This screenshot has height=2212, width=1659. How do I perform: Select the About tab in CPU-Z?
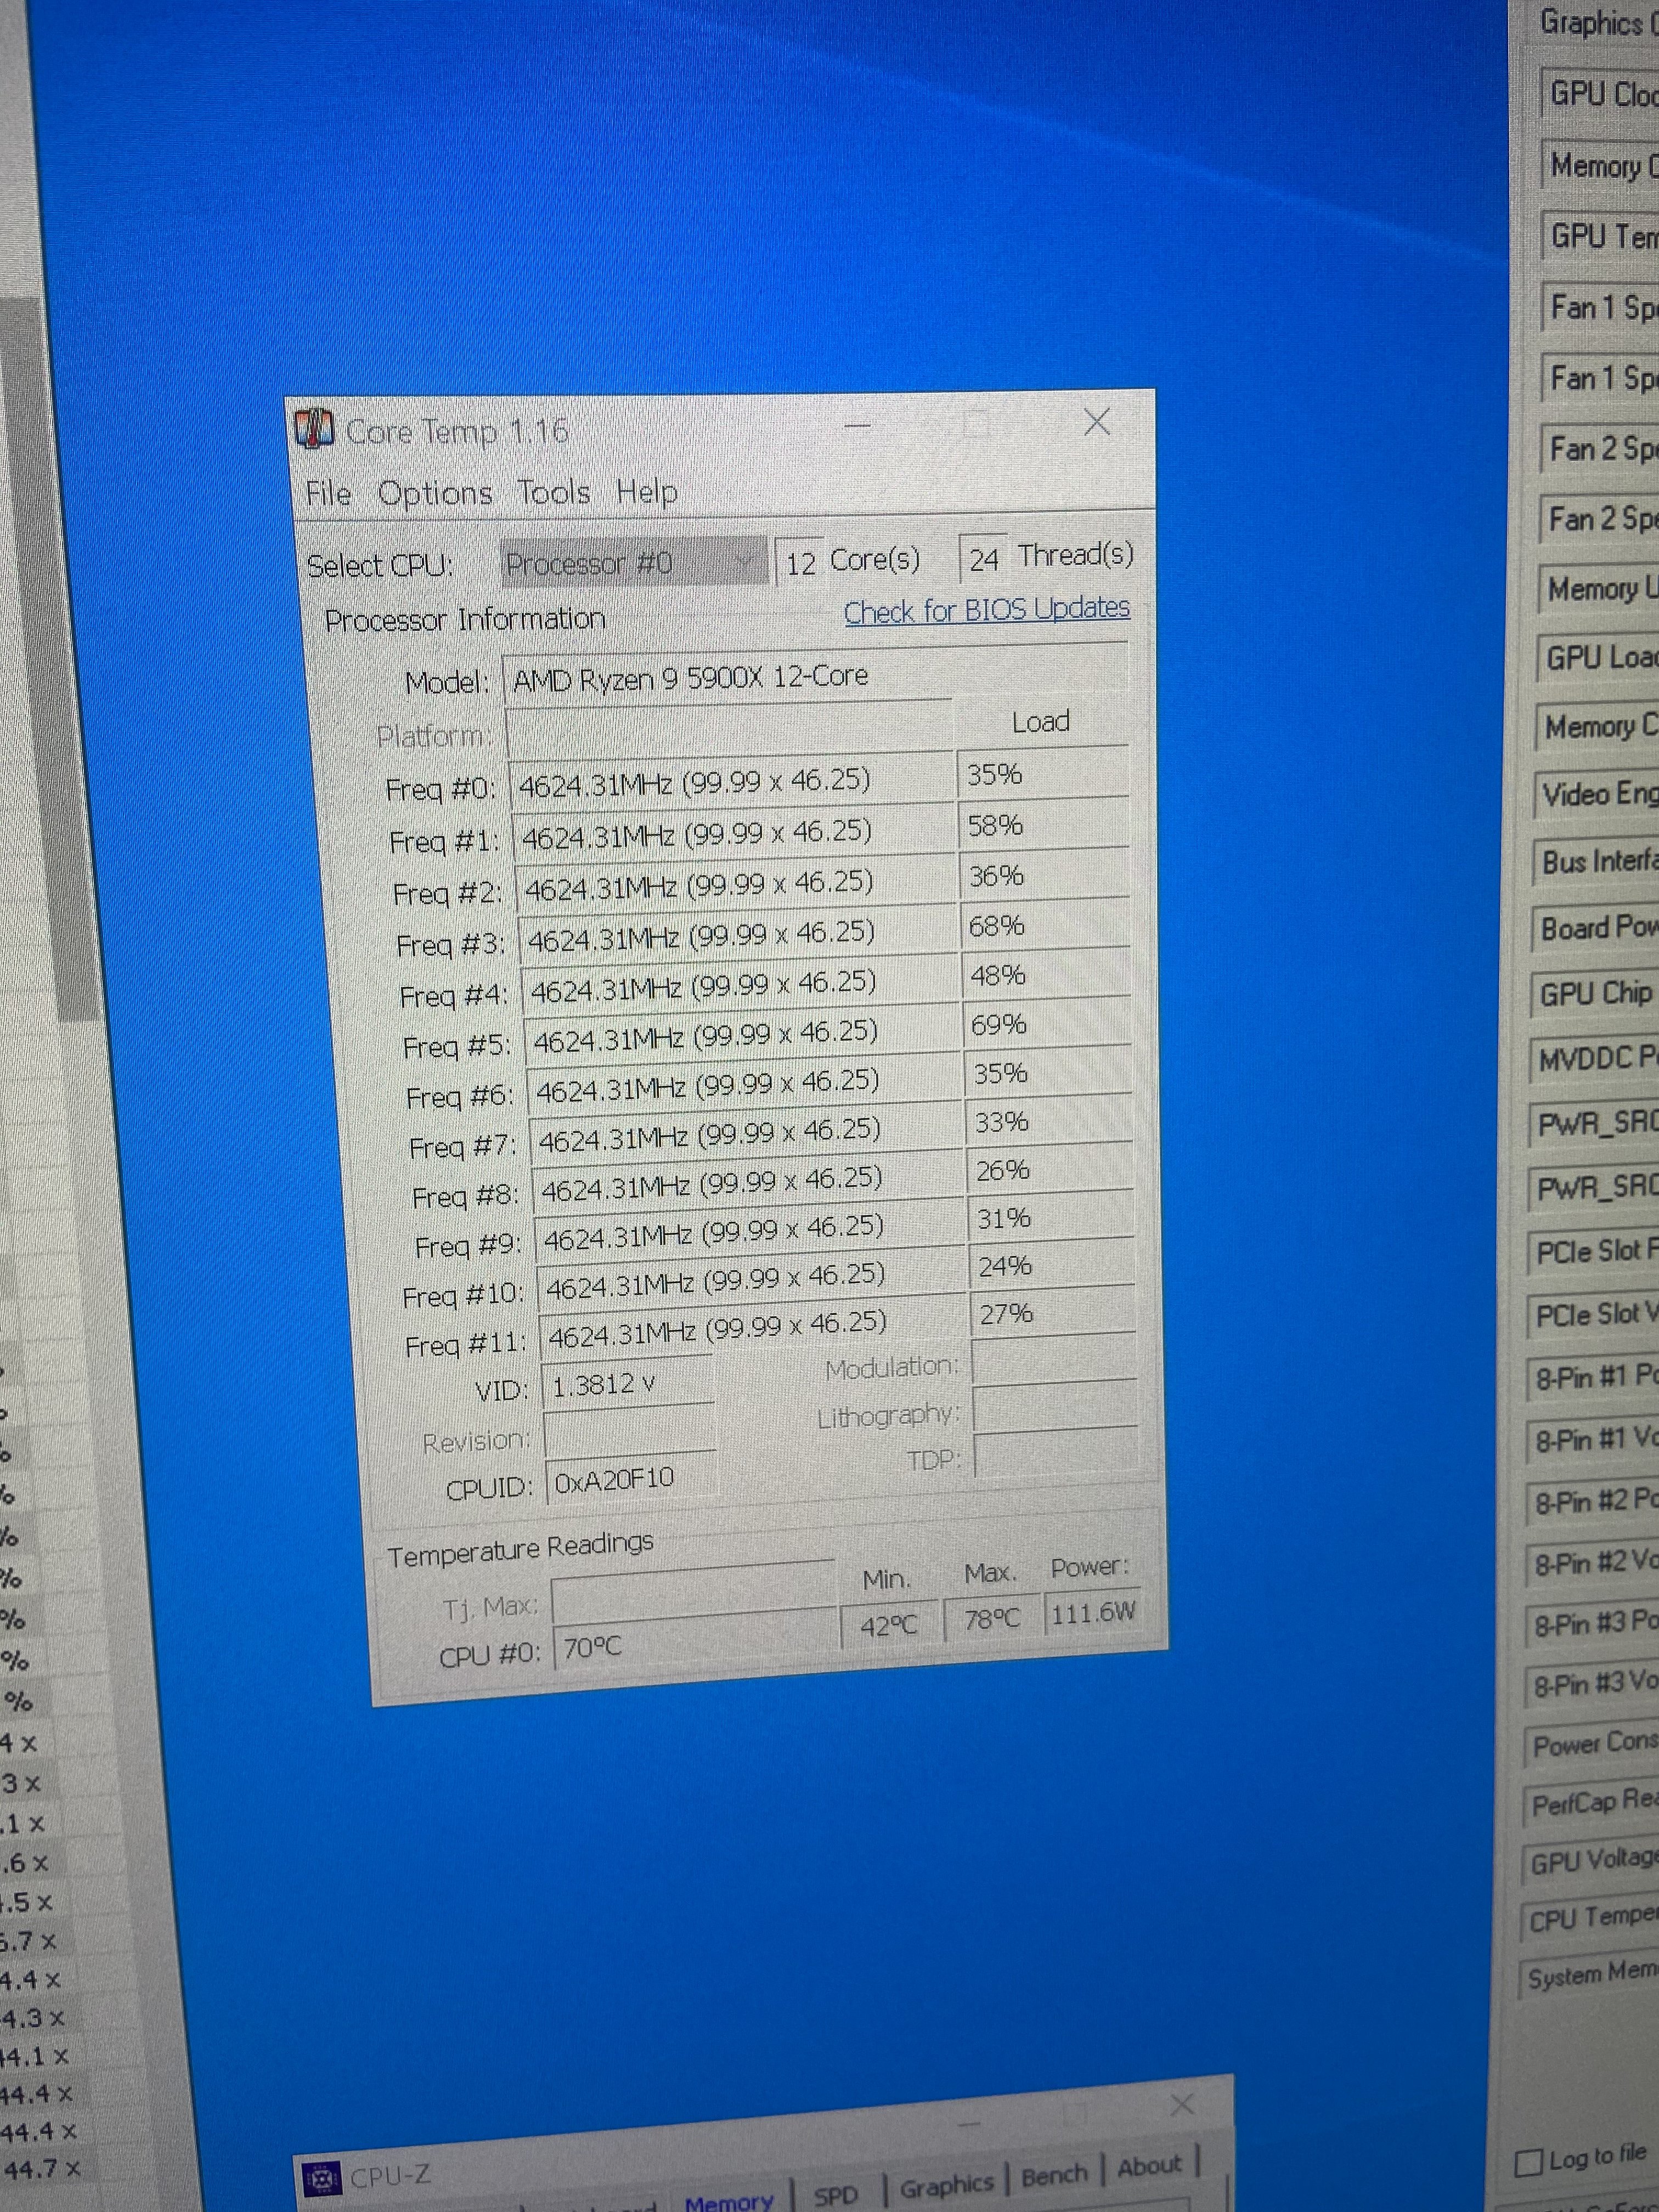1149,2167
